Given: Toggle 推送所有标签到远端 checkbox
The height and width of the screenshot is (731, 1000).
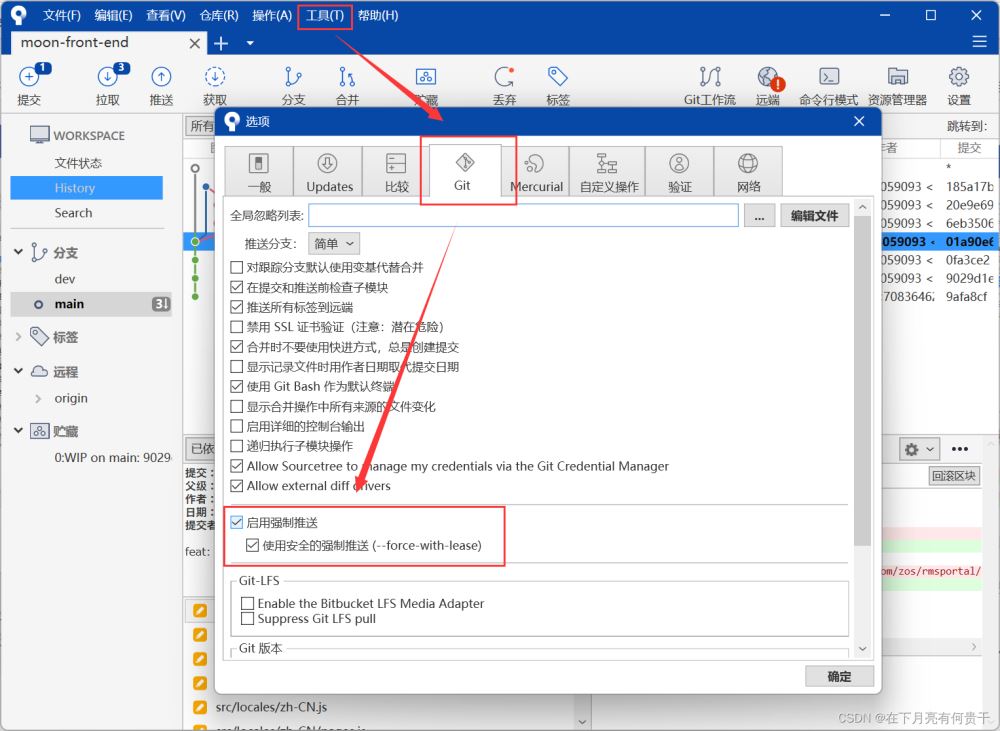Looking at the screenshot, I should coord(237,307).
